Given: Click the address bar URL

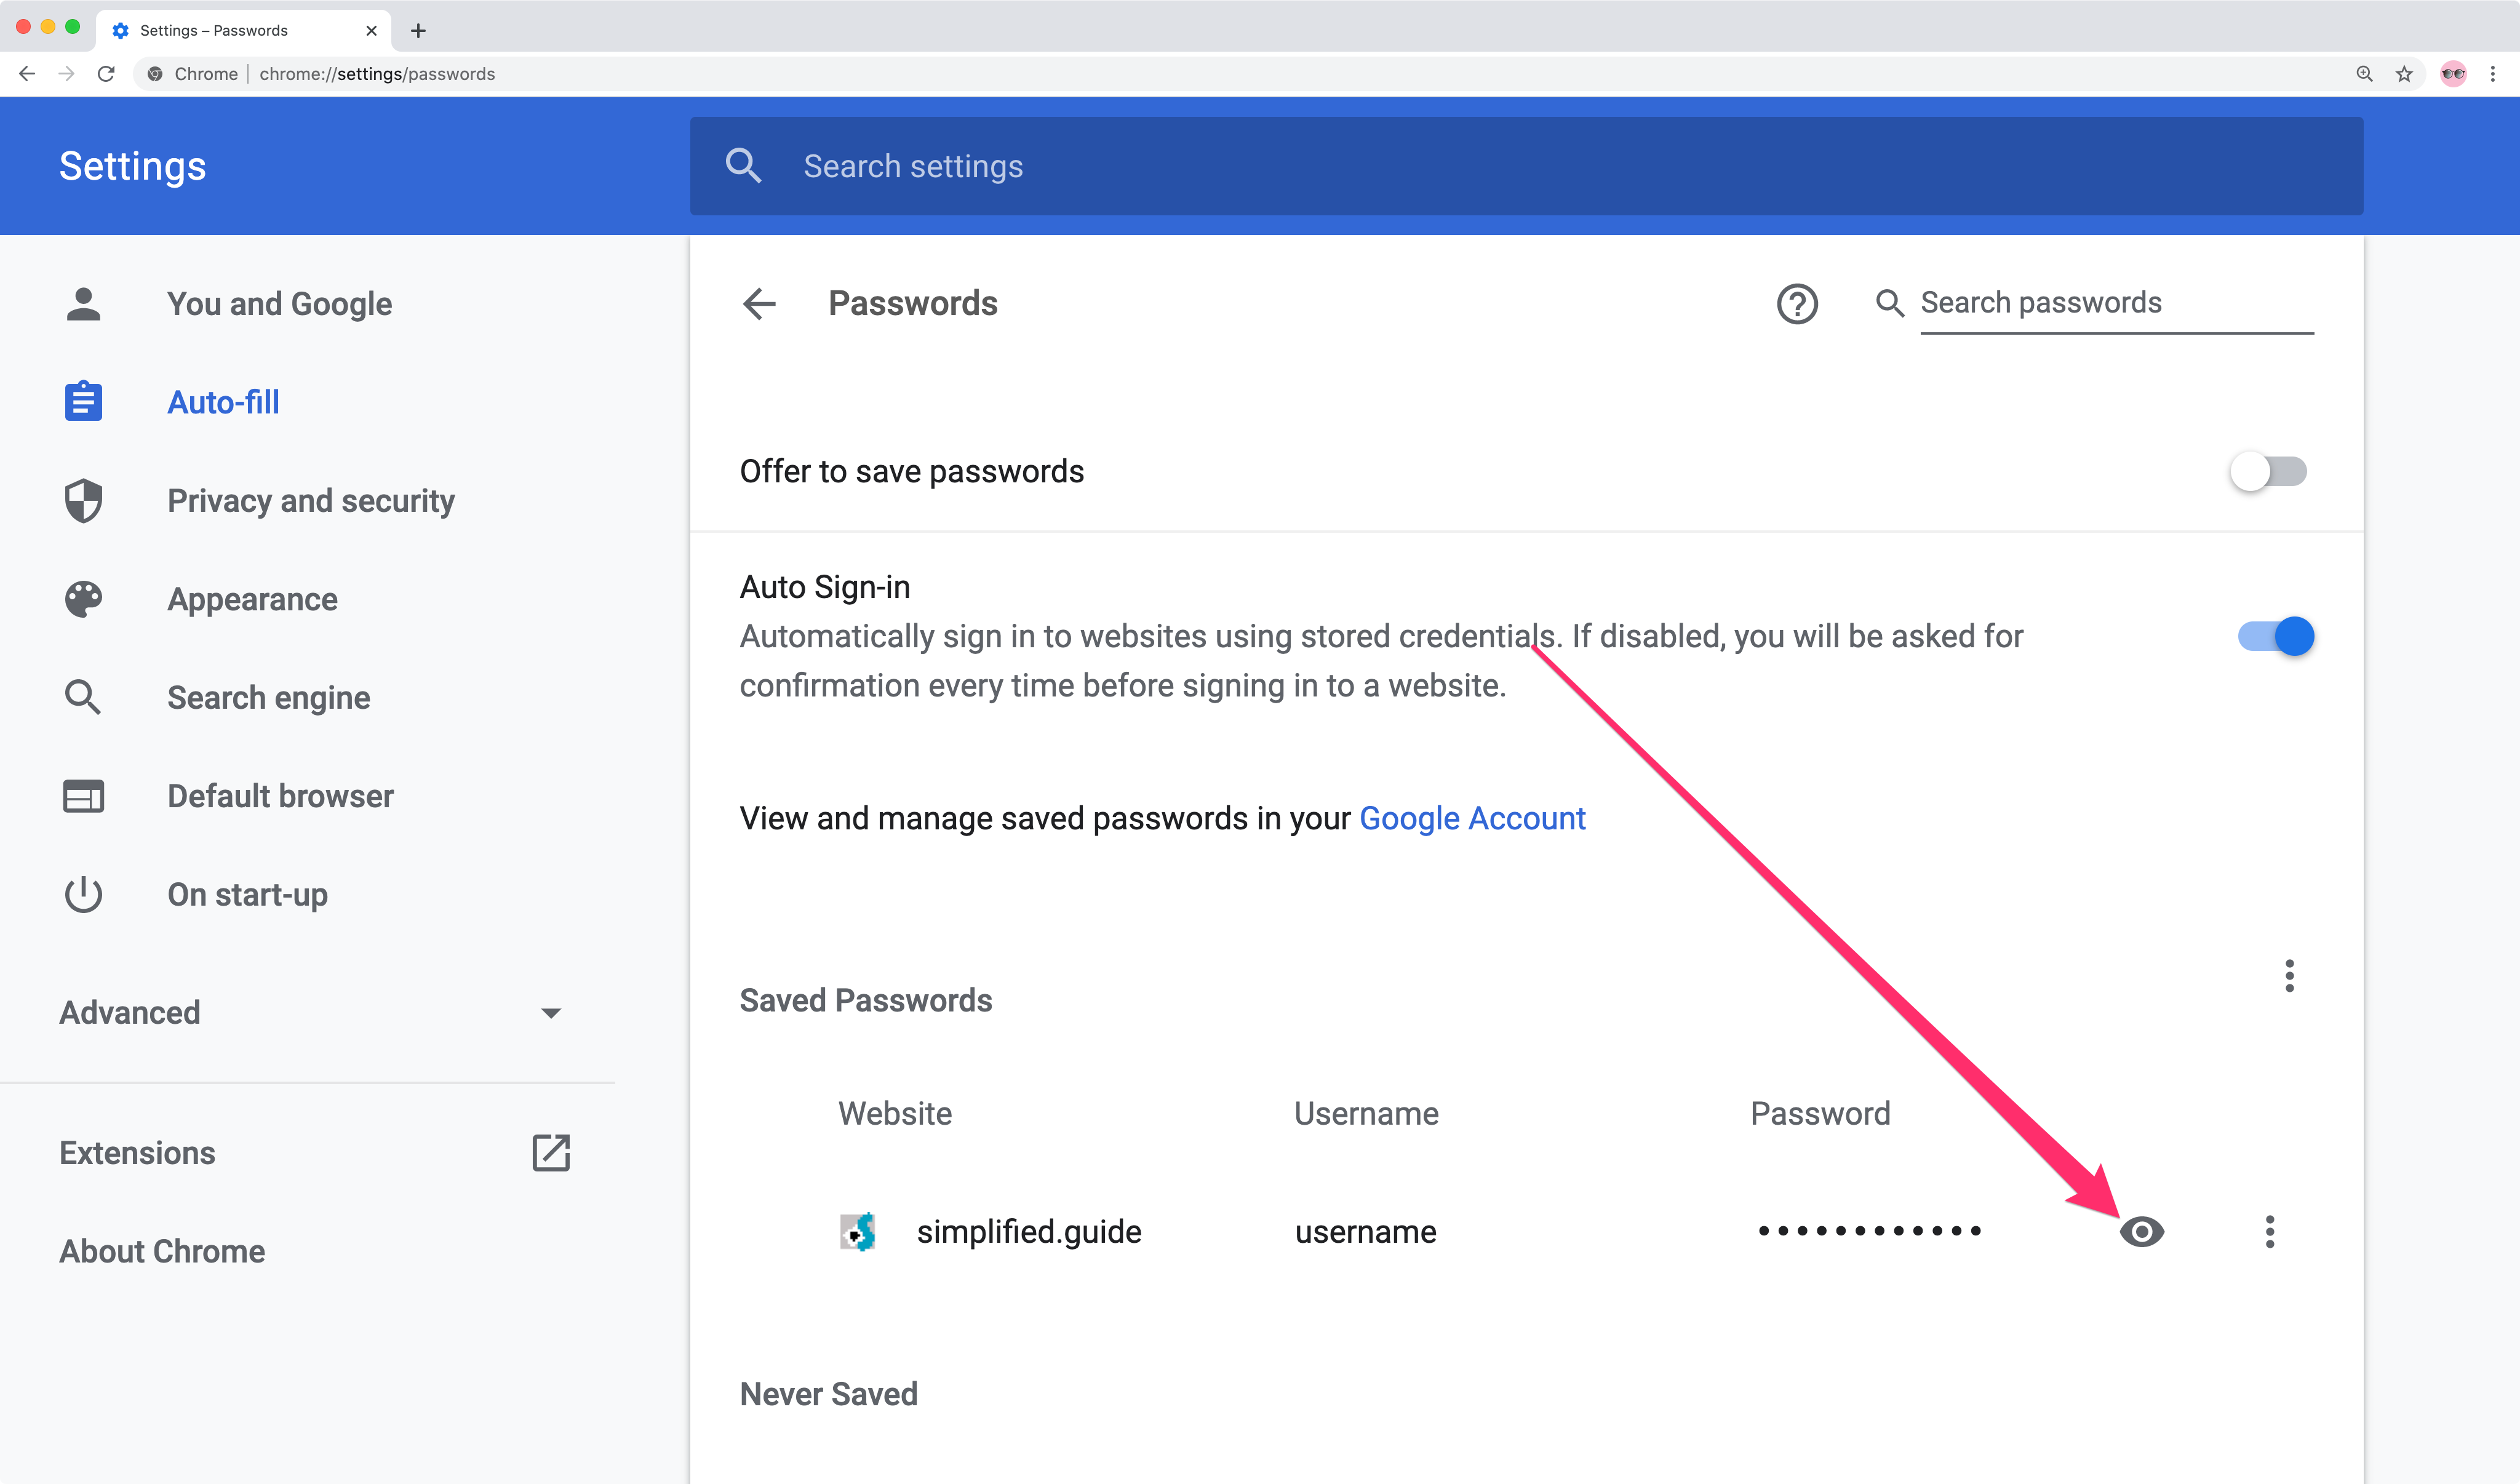Looking at the screenshot, I should tap(377, 74).
